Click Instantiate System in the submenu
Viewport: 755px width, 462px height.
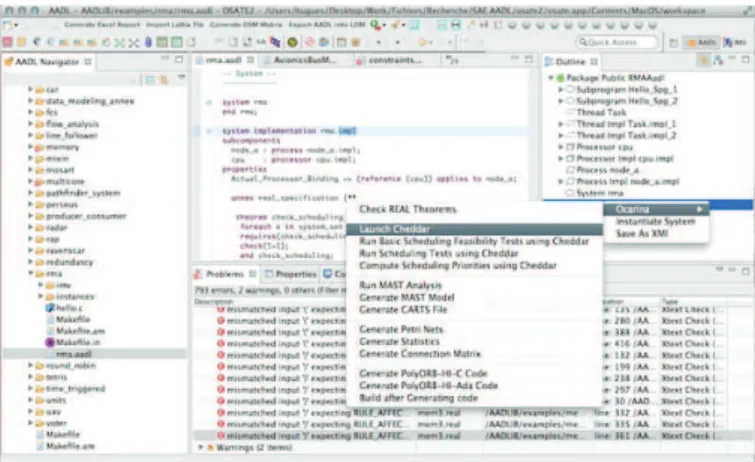coord(655,221)
